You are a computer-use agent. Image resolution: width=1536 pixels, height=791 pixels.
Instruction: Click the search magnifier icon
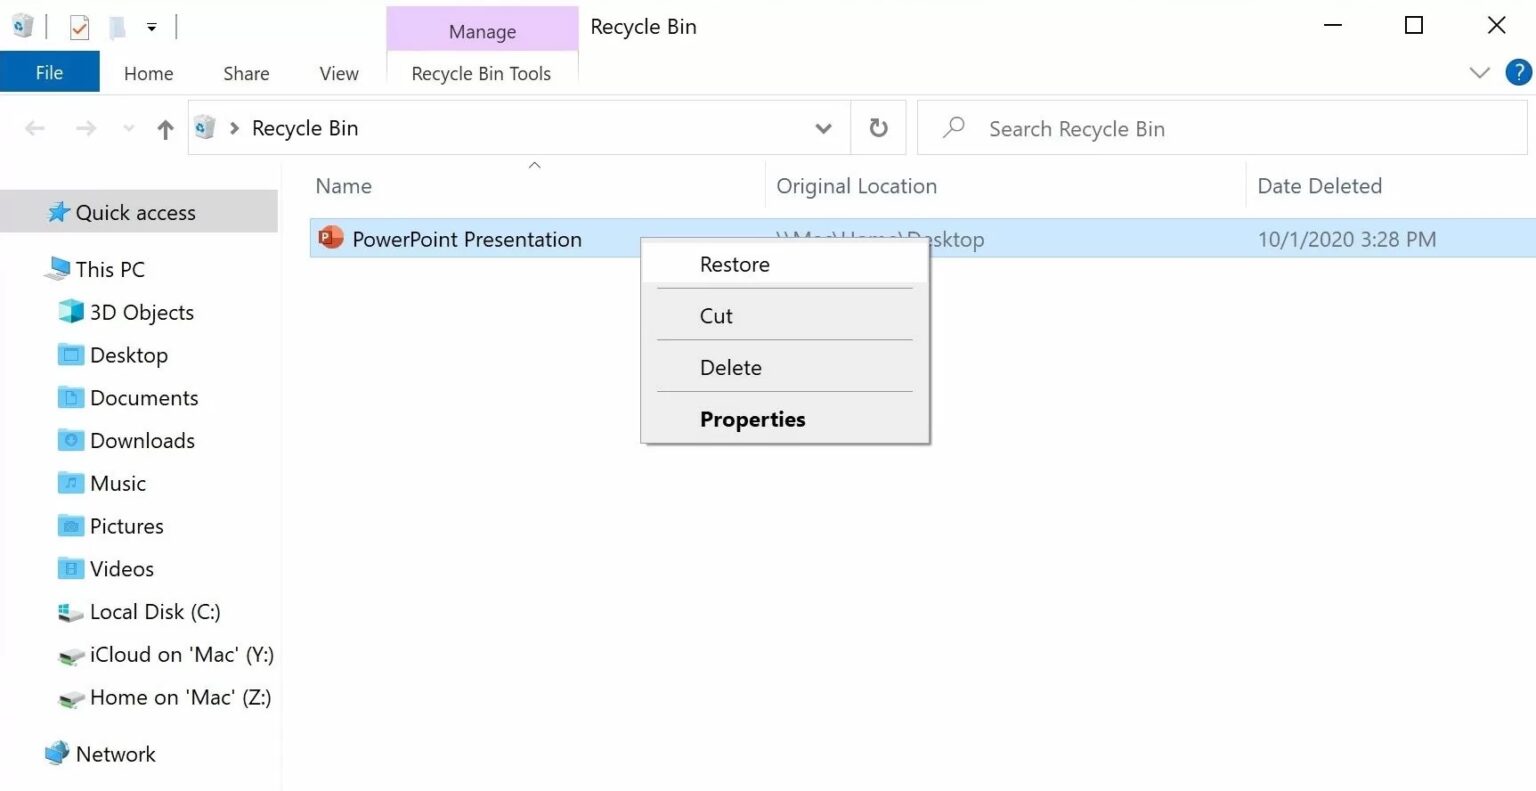pyautogui.click(x=952, y=128)
